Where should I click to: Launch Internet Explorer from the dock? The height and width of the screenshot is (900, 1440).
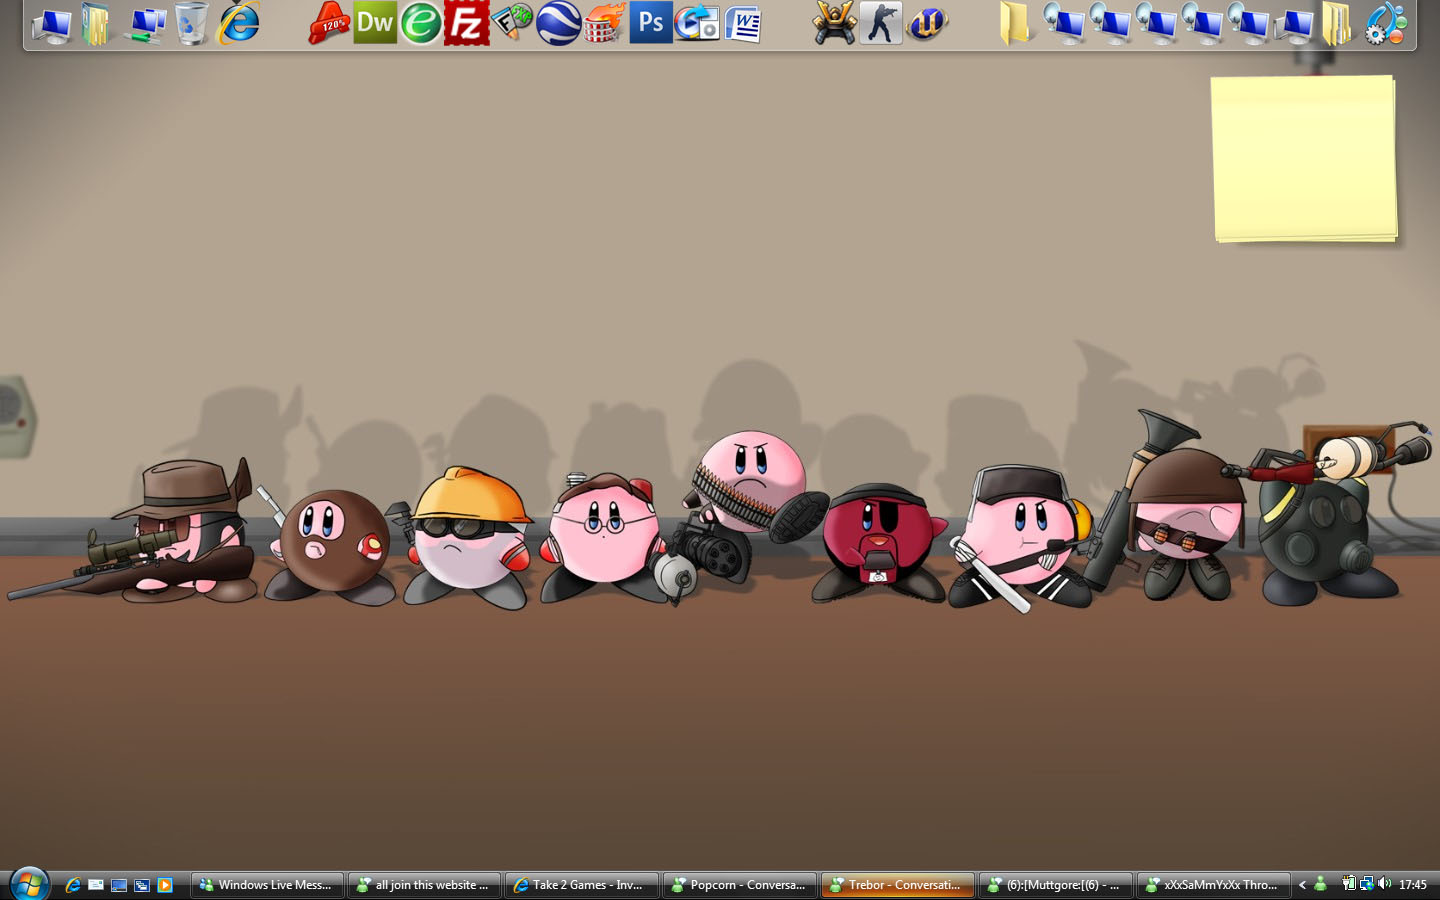(x=238, y=23)
